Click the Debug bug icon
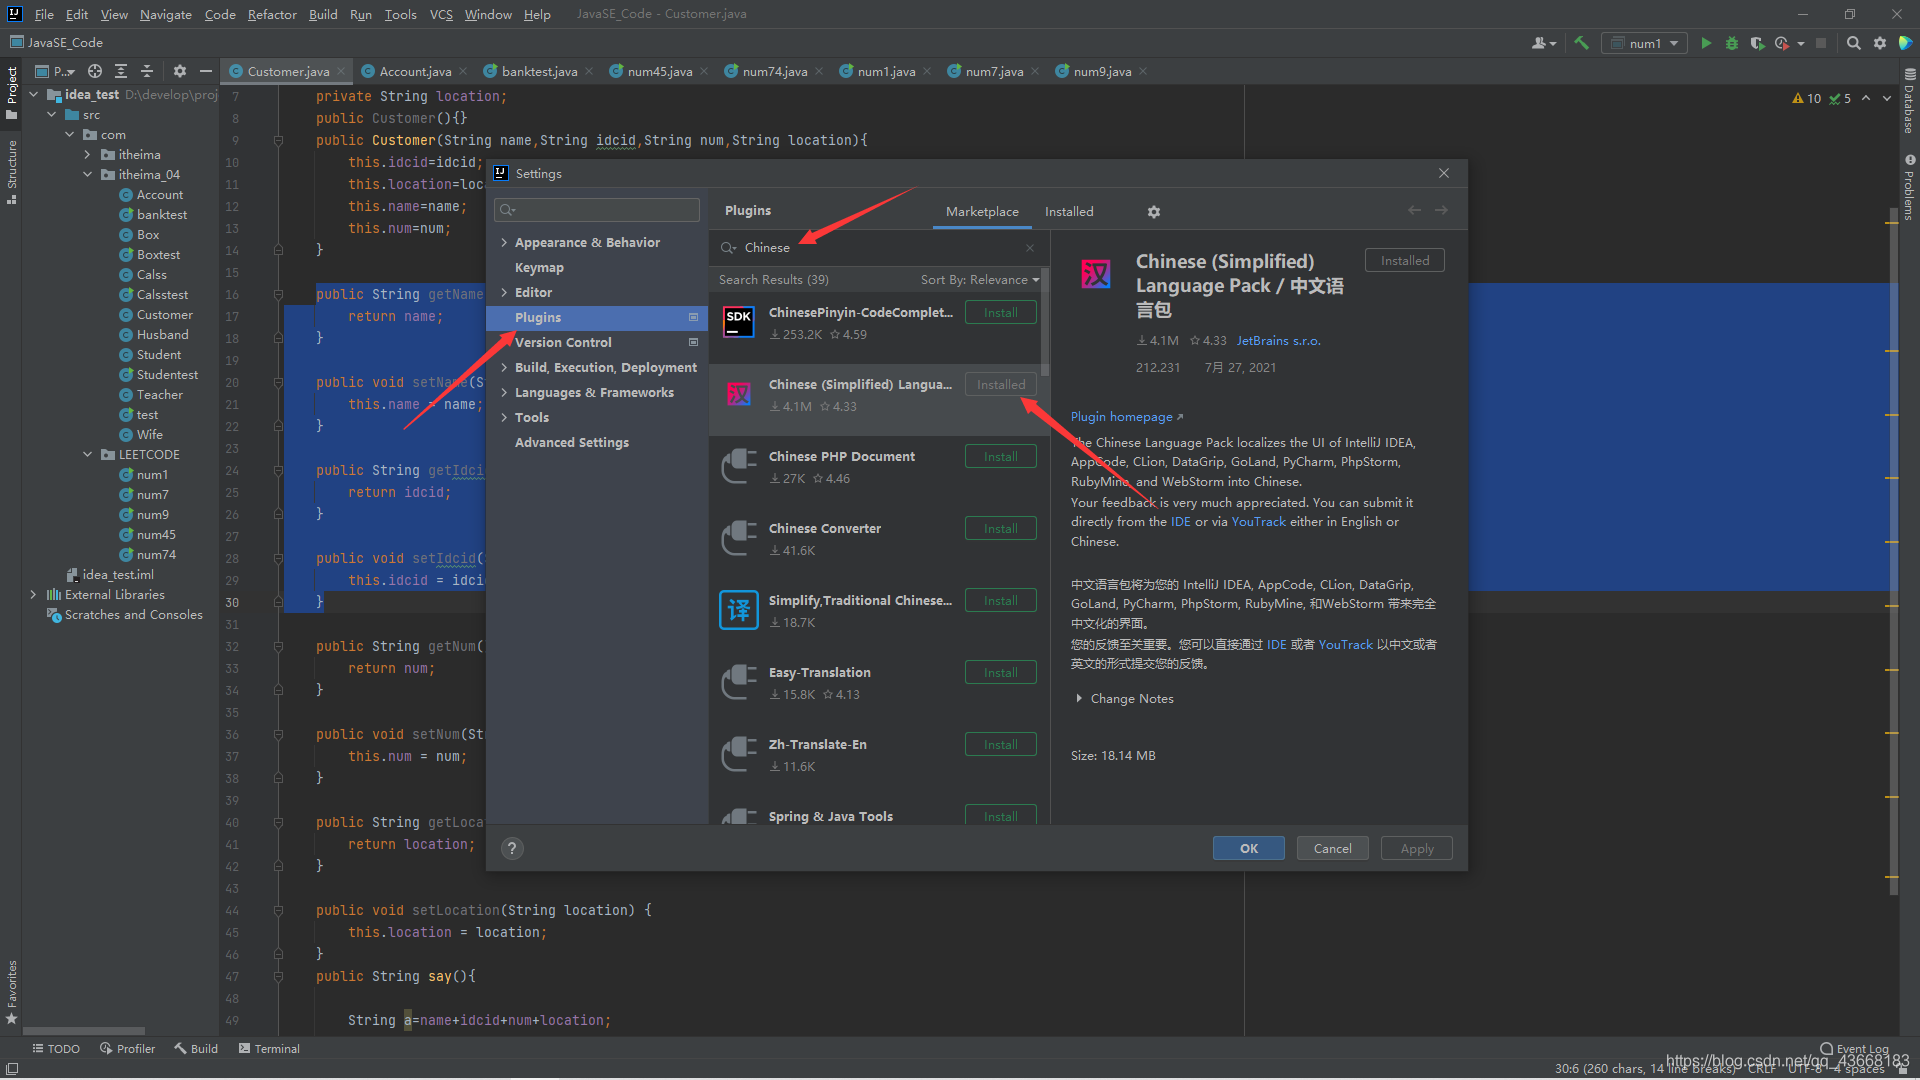 [x=1732, y=43]
